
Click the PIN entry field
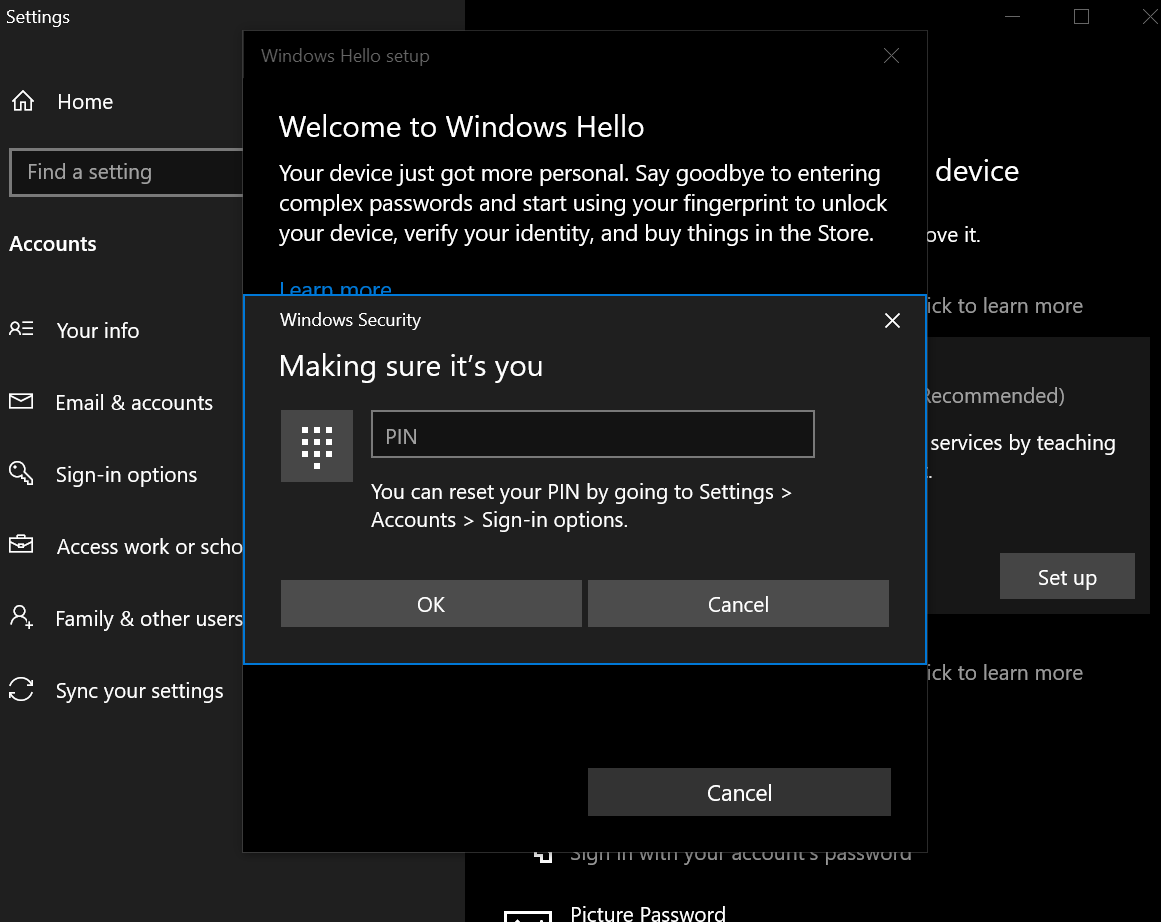tap(592, 434)
